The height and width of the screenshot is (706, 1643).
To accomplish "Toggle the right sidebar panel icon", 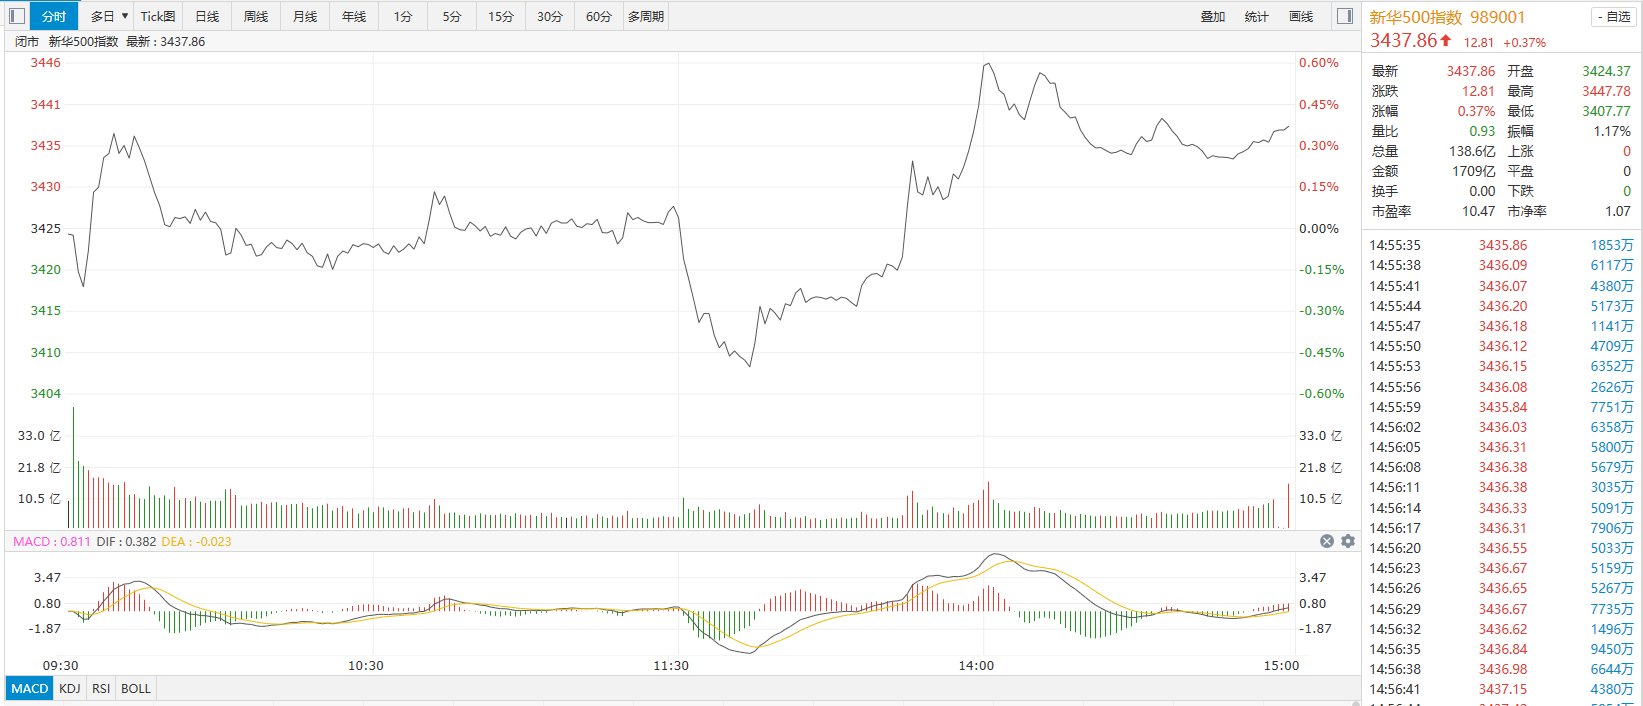I will click(1345, 16).
